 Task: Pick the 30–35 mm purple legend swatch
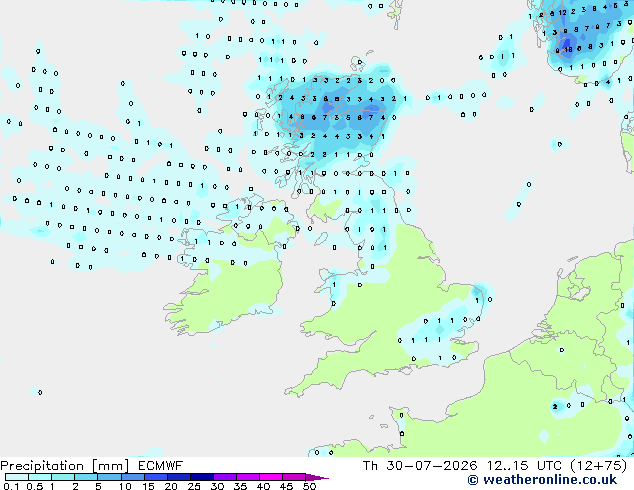coord(224,477)
